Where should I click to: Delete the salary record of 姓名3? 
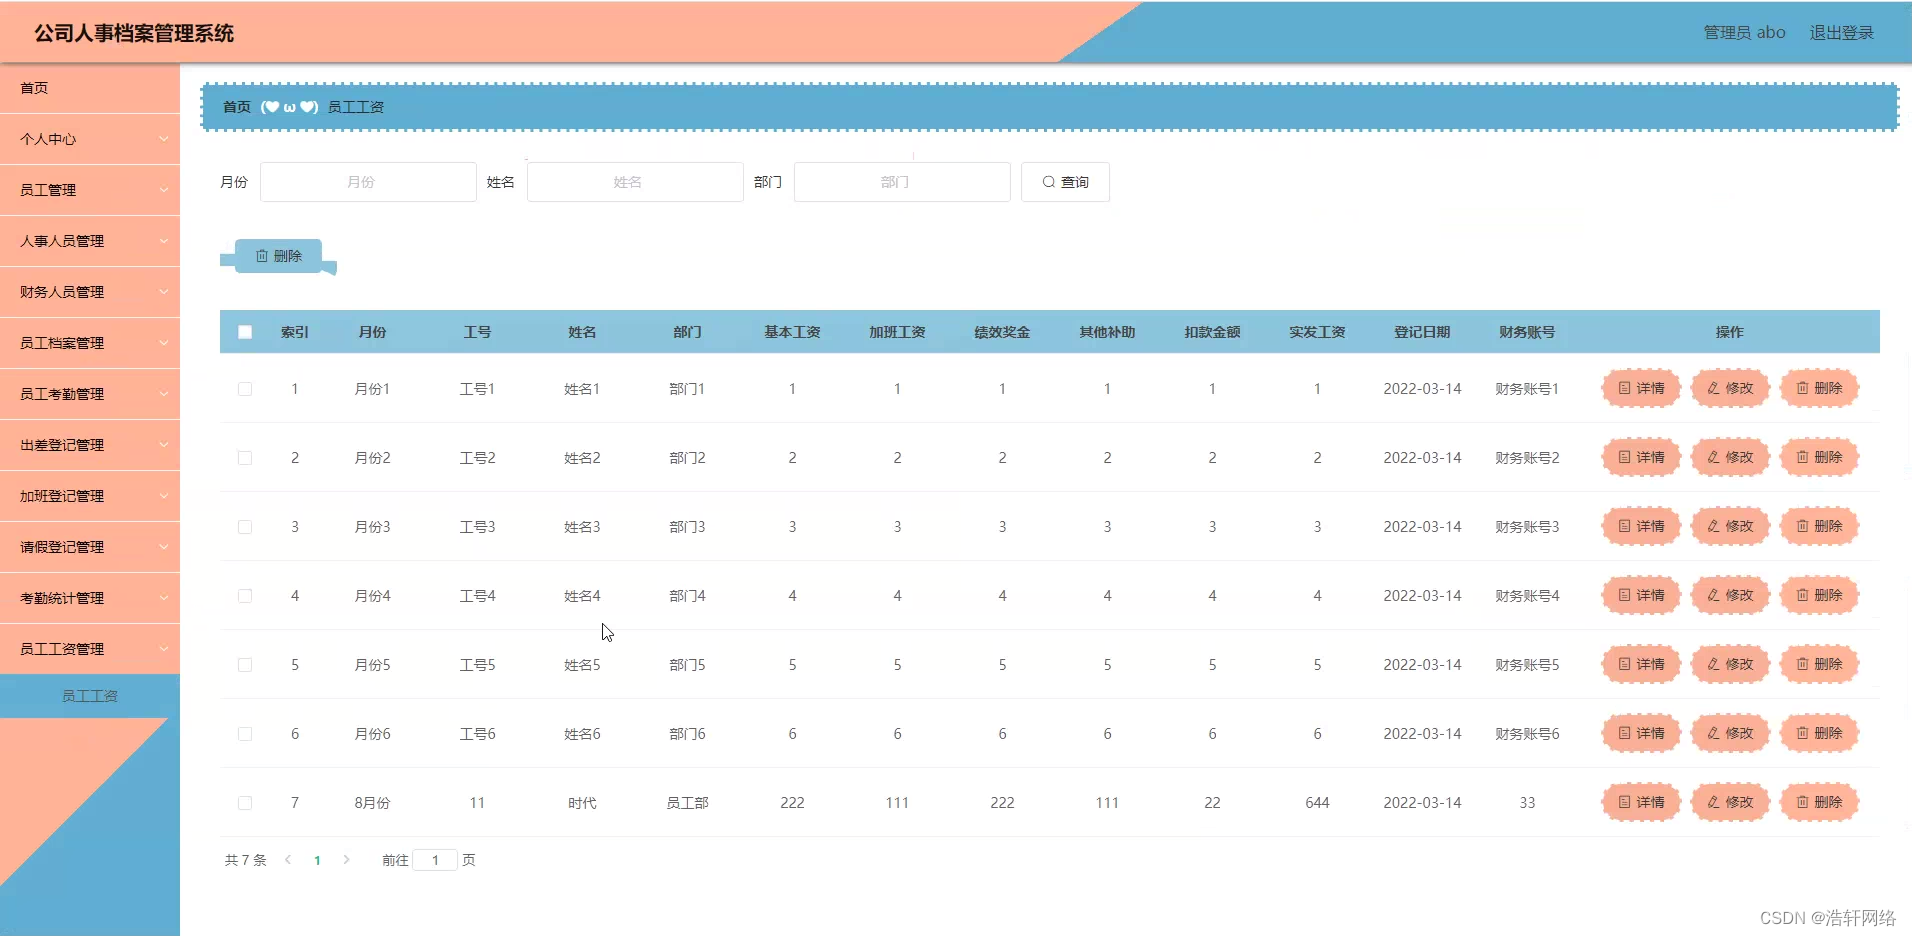tap(1819, 526)
